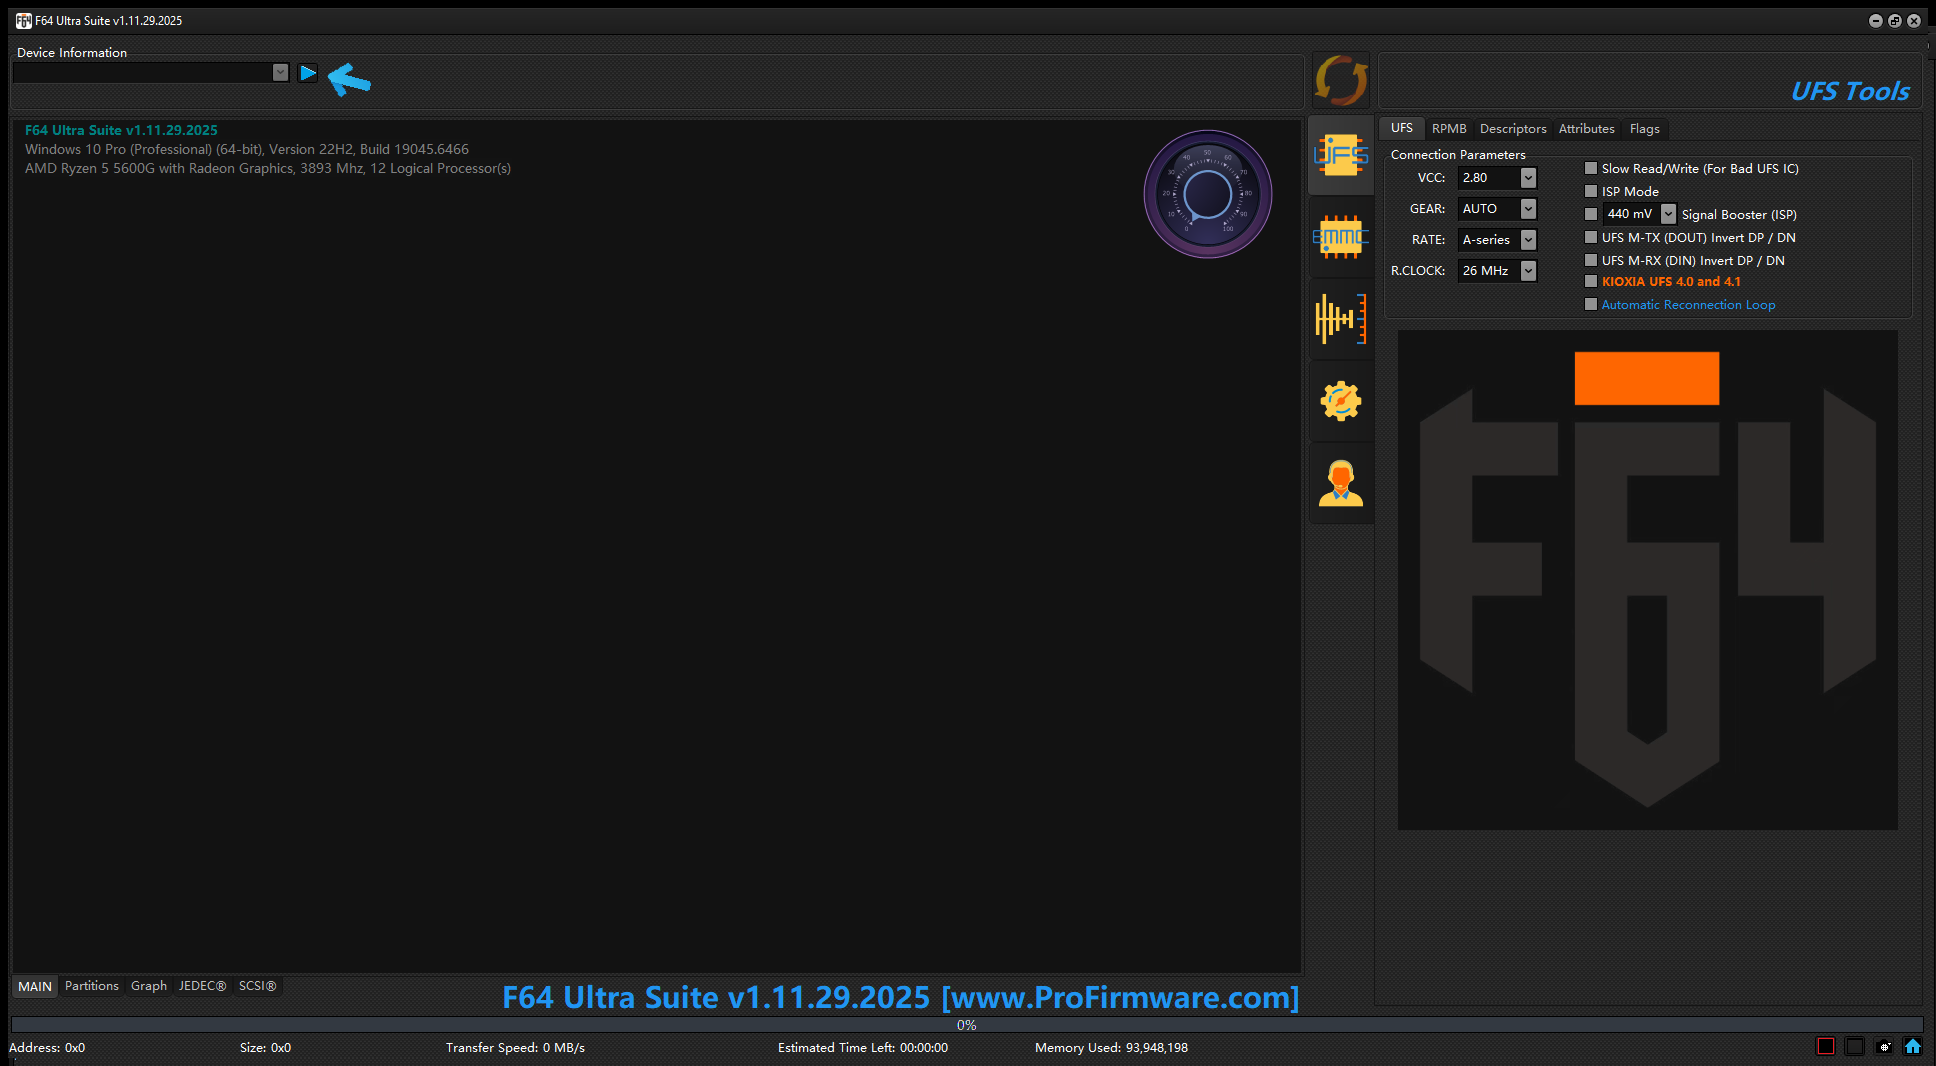Viewport: 1936px width, 1066px height.
Task: Open the GEAR dropdown set to AUTO
Action: coord(1528,209)
